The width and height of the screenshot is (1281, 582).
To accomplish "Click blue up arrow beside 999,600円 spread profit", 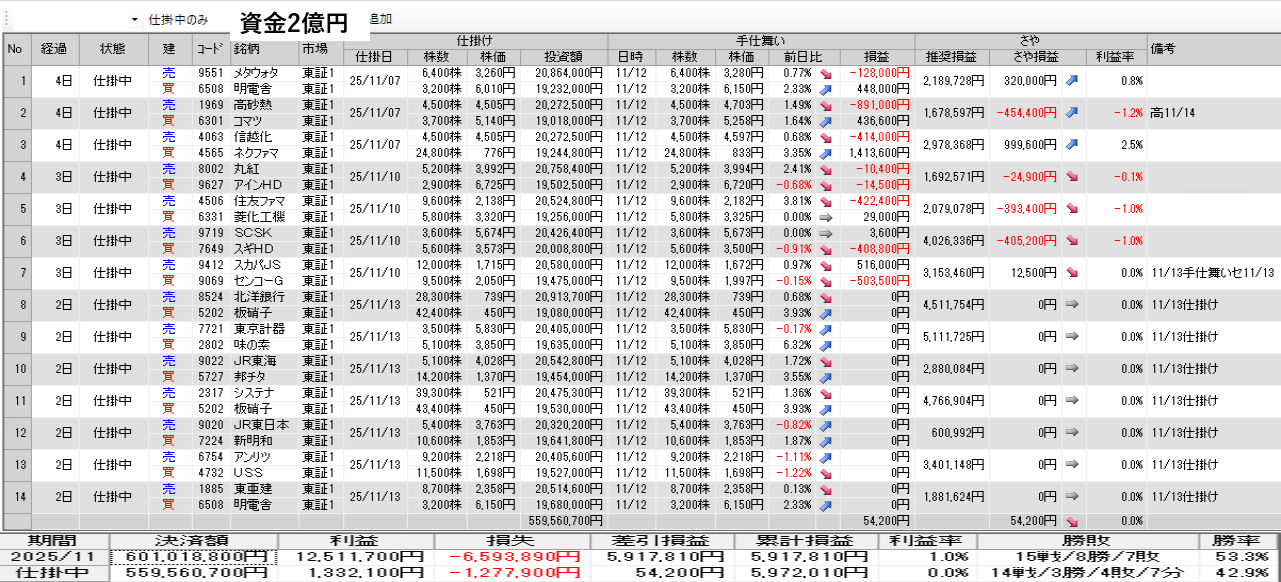I will coord(1072,145).
